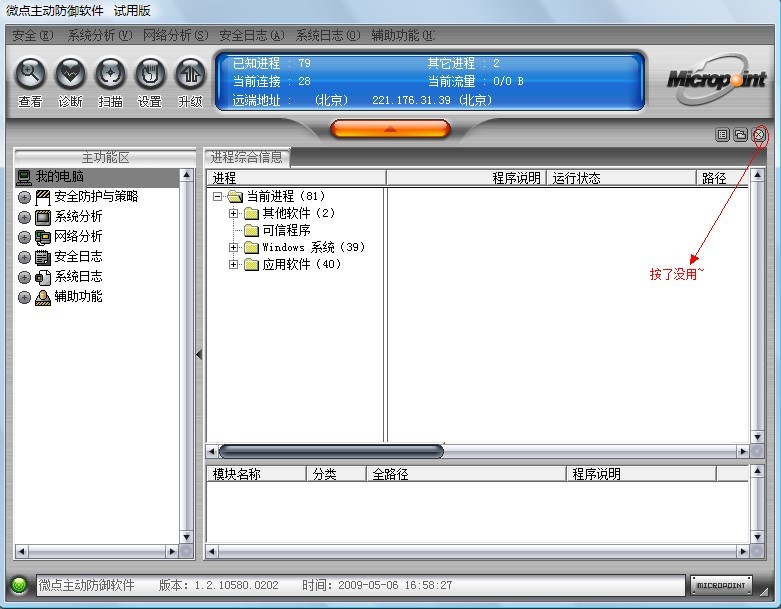Click the 模块名称 column header
781x609 pixels.
tap(256, 474)
